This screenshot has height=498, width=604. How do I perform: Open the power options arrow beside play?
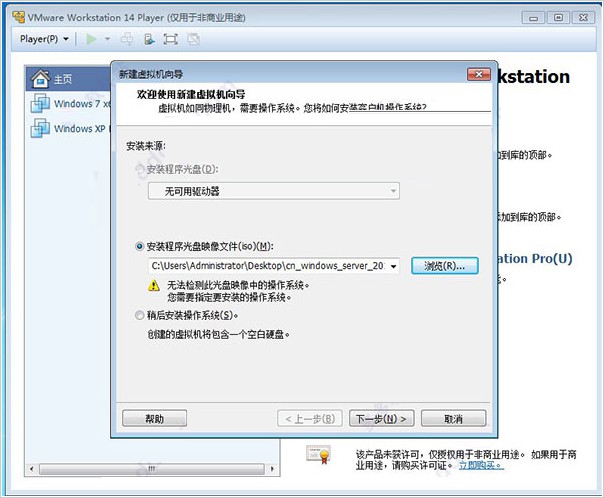point(107,39)
